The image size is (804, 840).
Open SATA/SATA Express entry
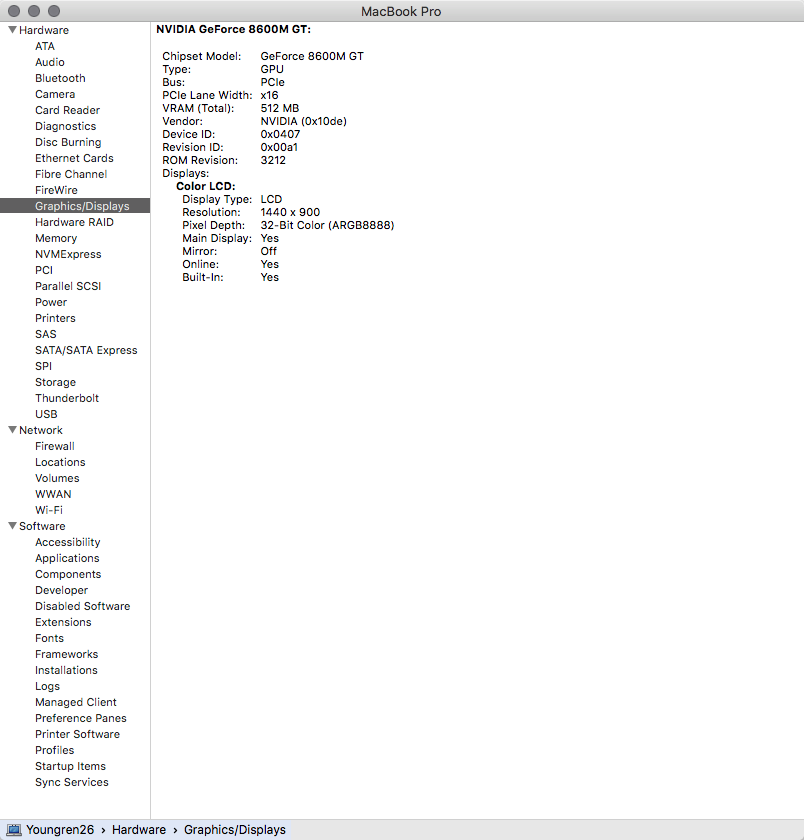(86, 350)
